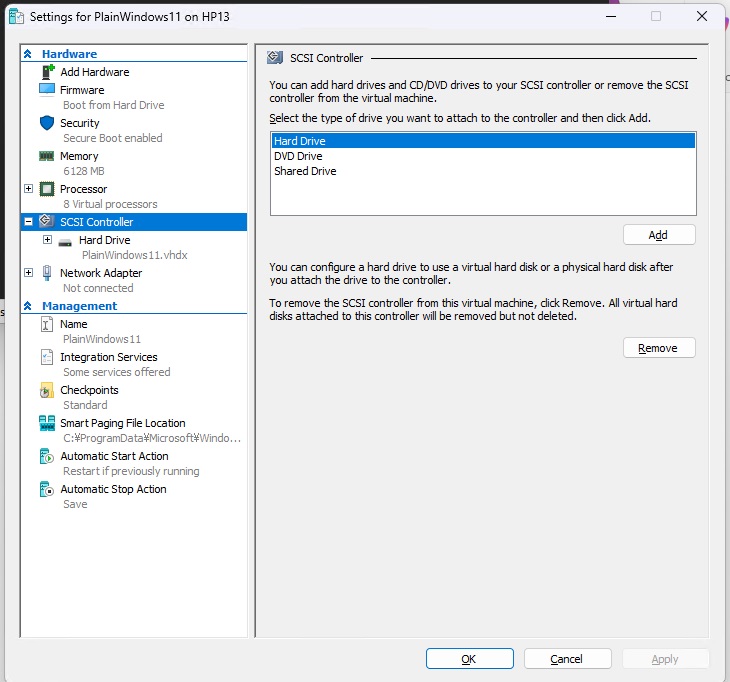The height and width of the screenshot is (682, 730).
Task: Click the PlainWindows11.vhdx text
Action: click(135, 255)
